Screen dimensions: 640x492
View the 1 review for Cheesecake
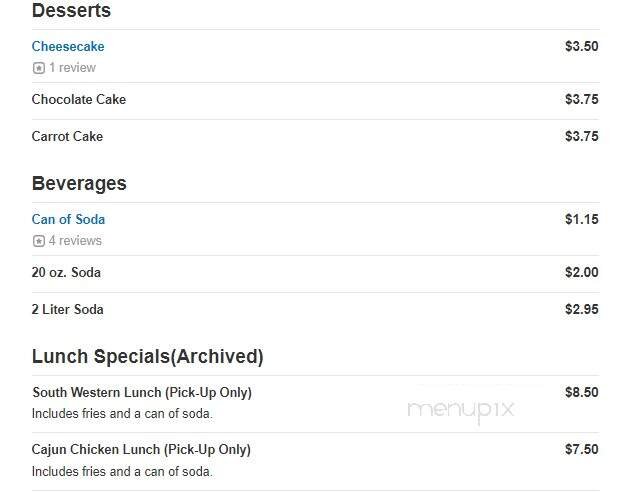click(72, 68)
